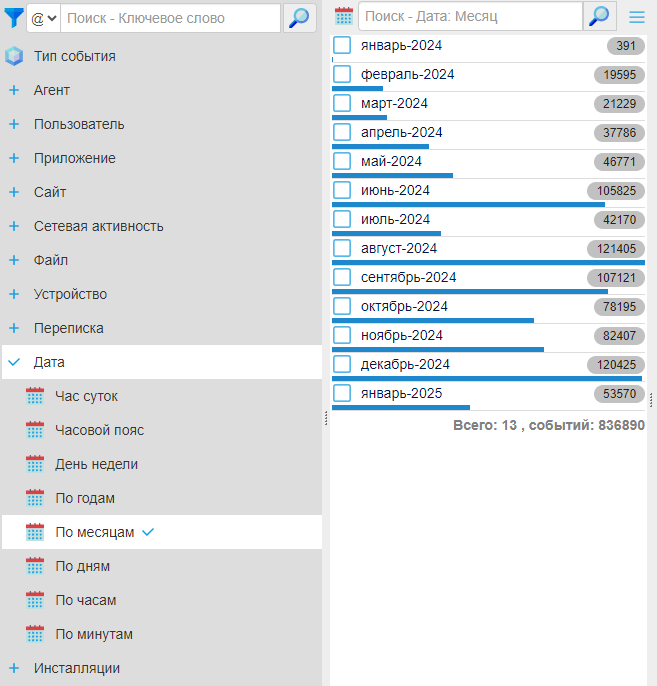Screen dimensions: 657x686
Task: Expand the Агент section
Action: click(14, 90)
